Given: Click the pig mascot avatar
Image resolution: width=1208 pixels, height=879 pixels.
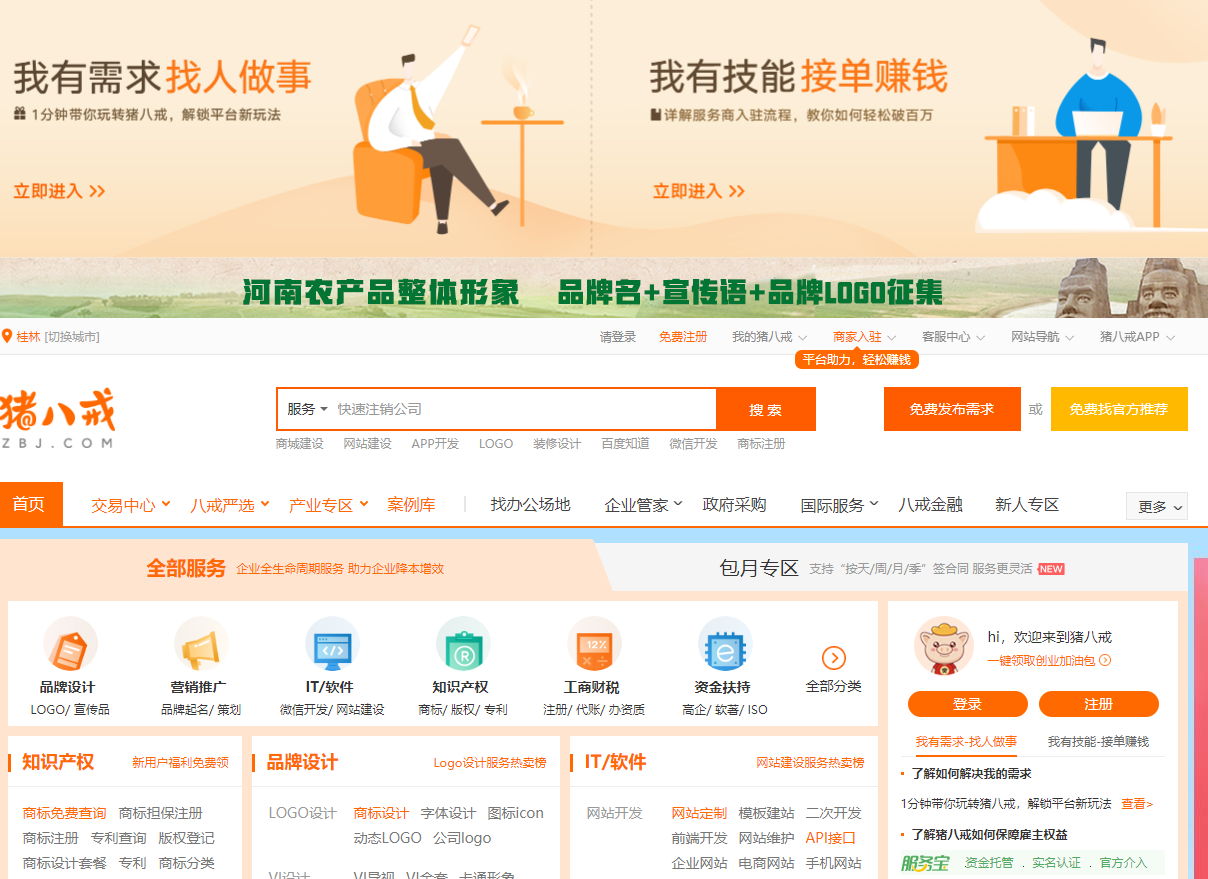Looking at the screenshot, I should pos(943,645).
